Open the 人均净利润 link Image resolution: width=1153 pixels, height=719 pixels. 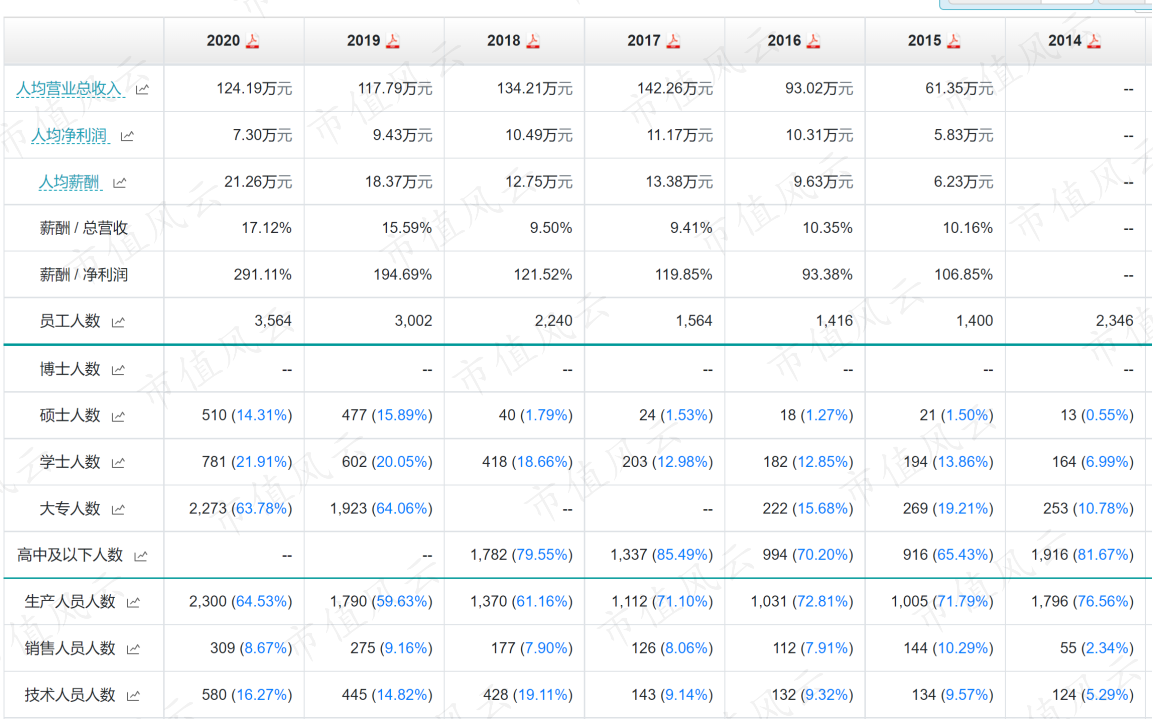pos(69,135)
